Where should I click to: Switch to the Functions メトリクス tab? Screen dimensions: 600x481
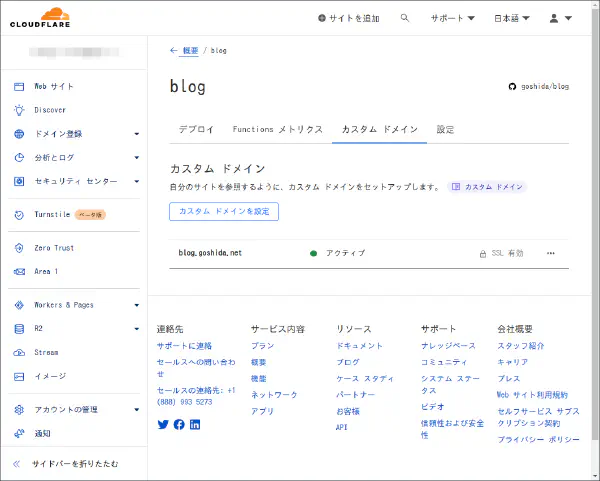tap(277, 129)
